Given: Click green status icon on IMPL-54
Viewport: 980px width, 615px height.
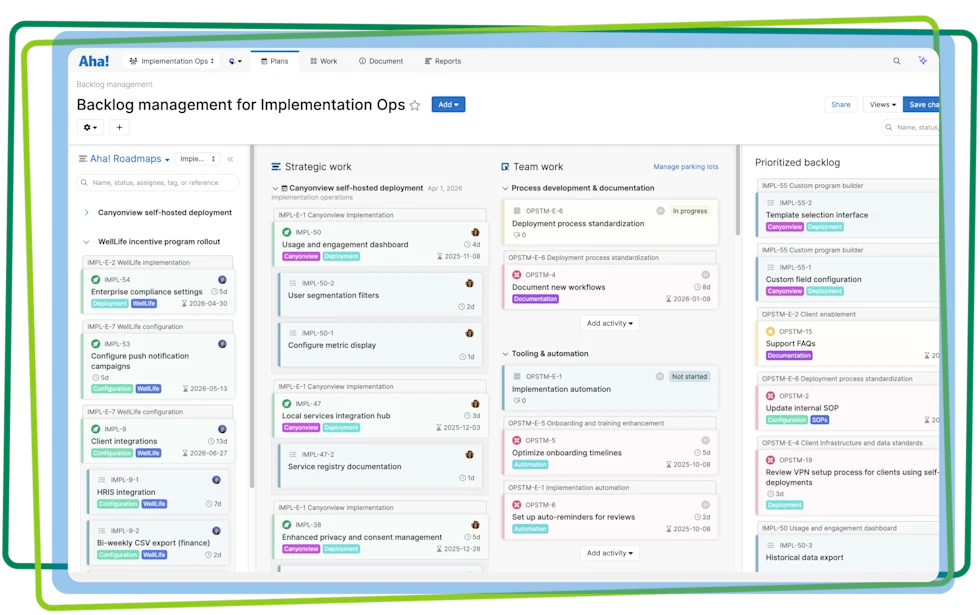Looking at the screenshot, I should coord(96,280).
